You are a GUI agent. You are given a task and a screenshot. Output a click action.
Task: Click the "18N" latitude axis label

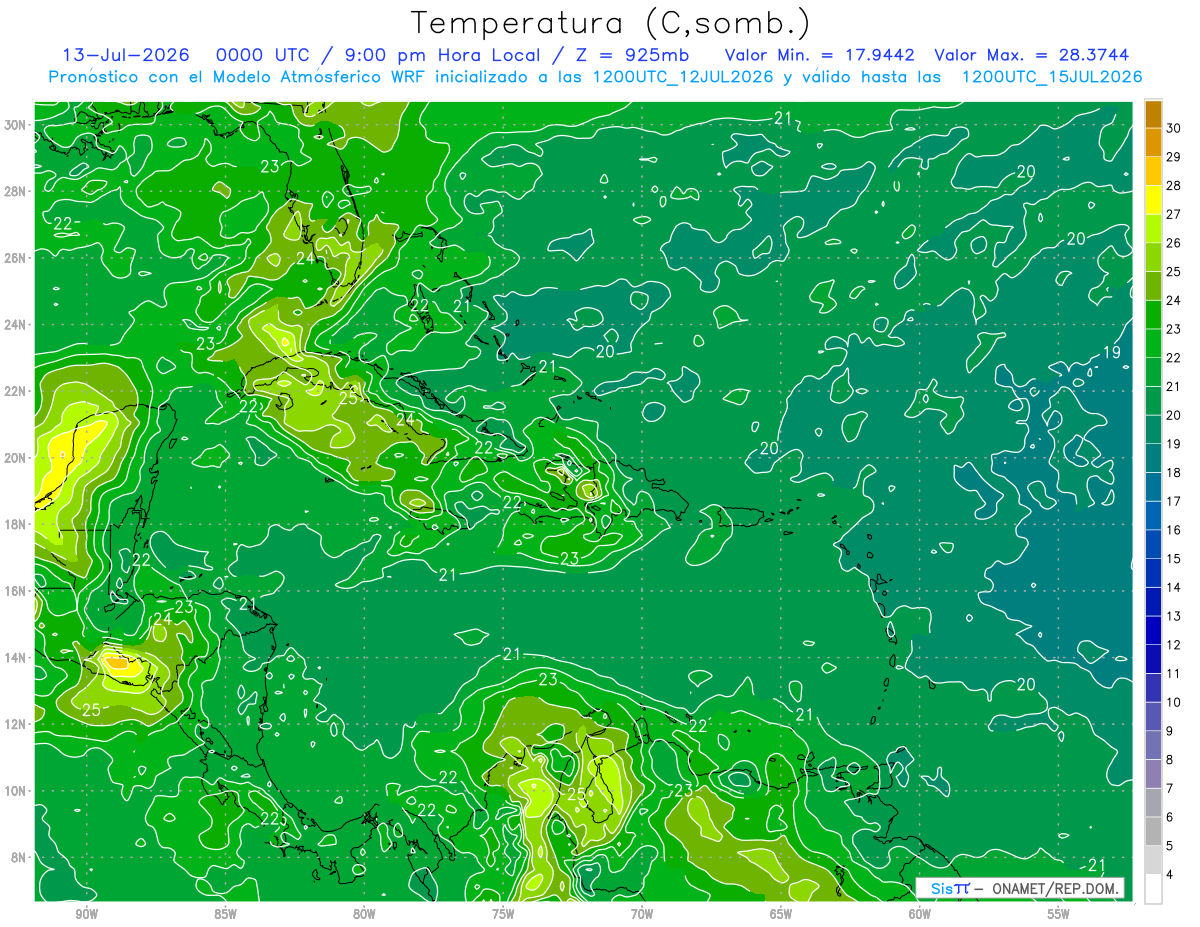(16, 524)
